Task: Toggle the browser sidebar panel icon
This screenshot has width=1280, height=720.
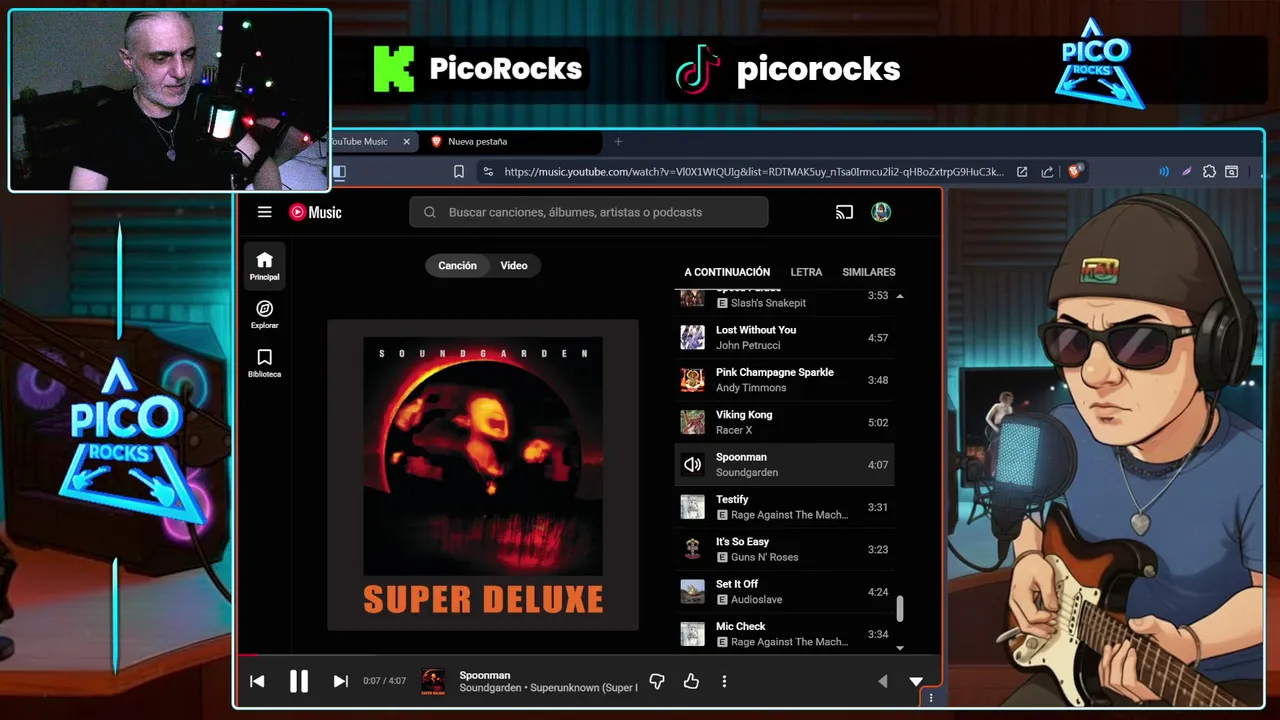Action: [x=339, y=171]
